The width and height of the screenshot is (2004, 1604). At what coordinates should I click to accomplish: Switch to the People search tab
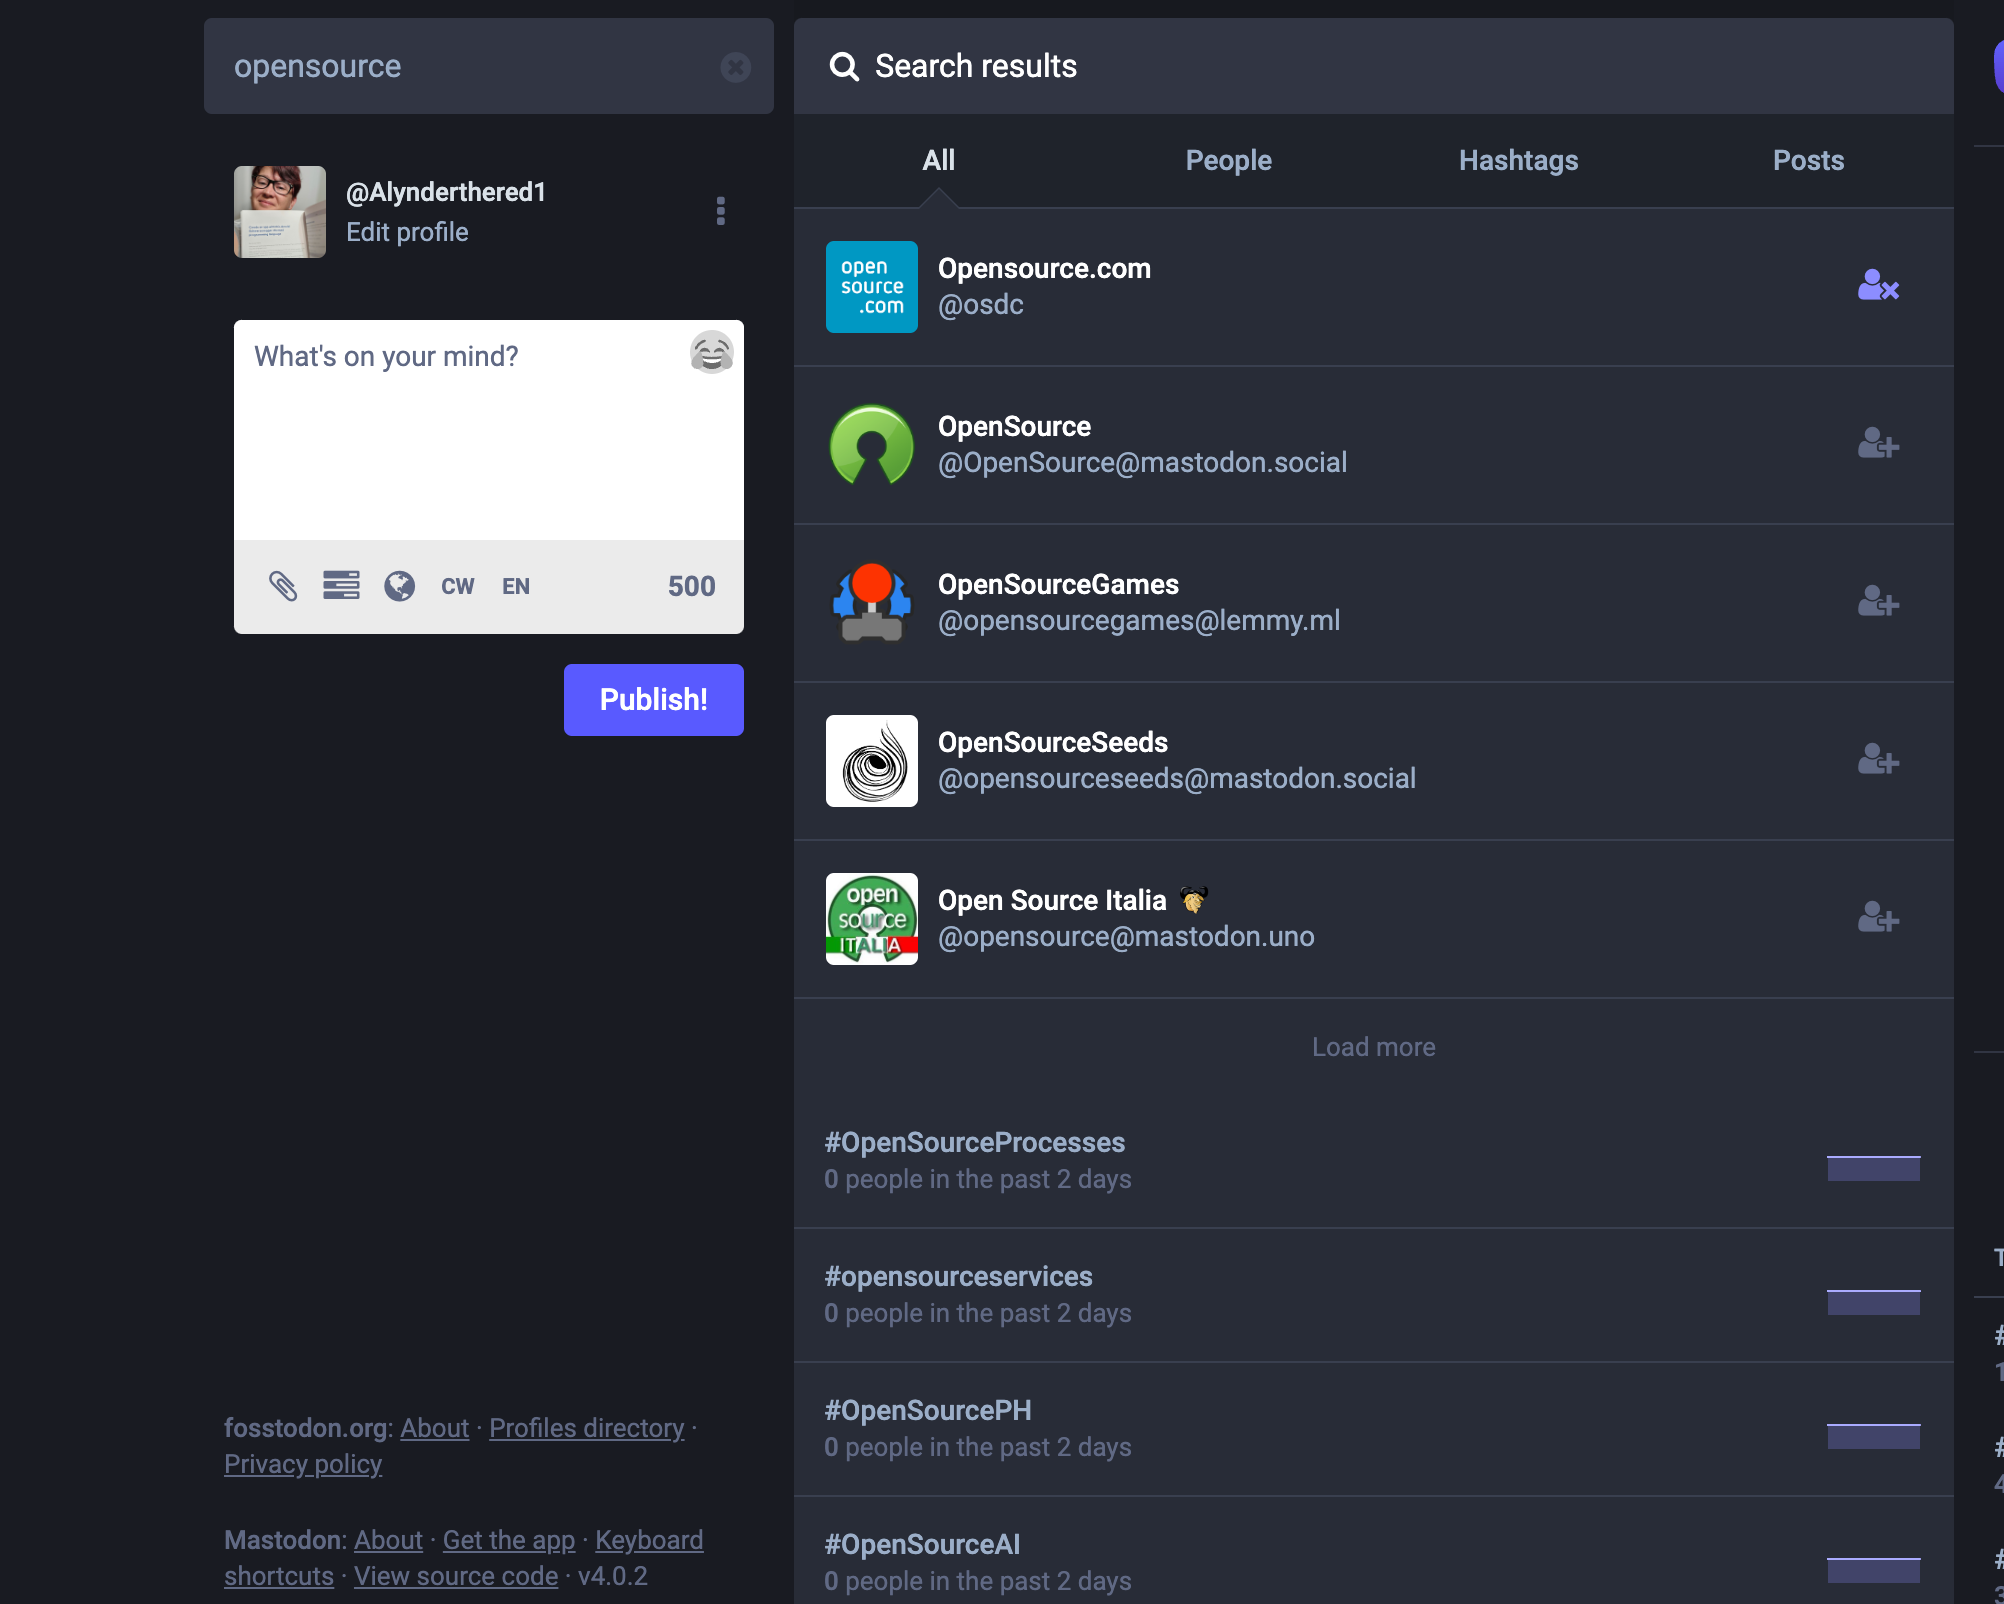[1227, 159]
